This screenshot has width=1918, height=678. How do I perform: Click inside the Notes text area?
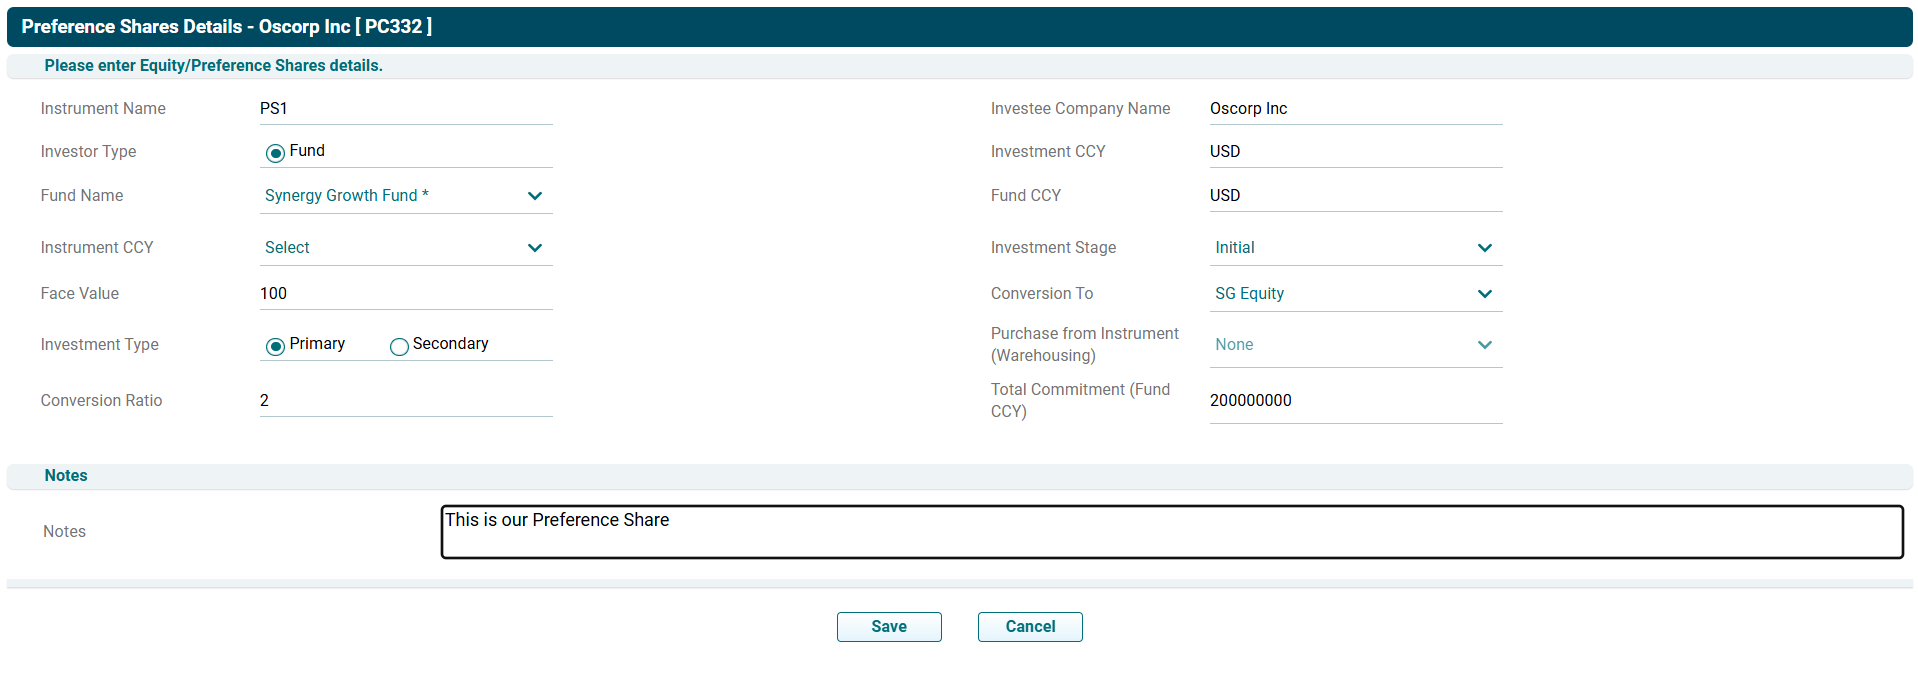pyautogui.click(x=1170, y=533)
